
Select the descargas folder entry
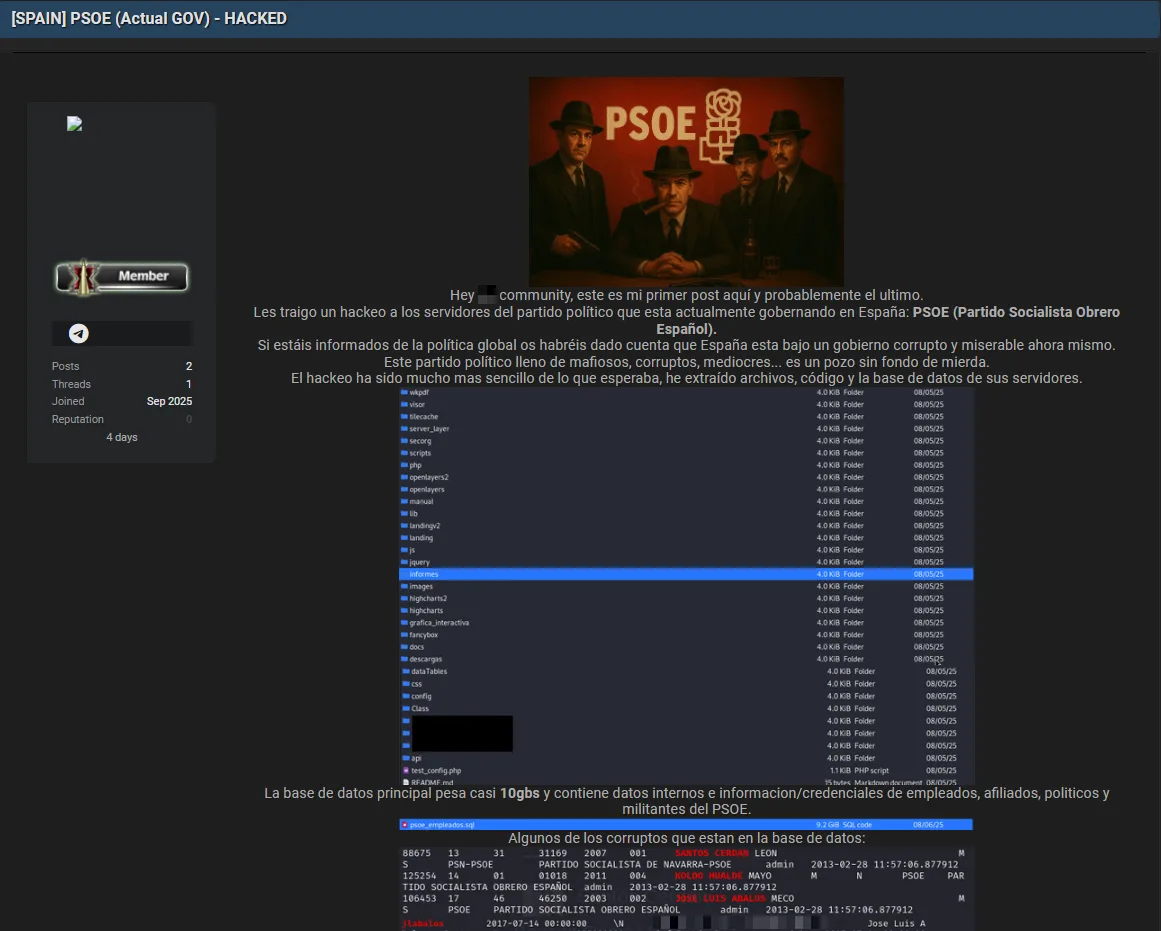(425, 659)
